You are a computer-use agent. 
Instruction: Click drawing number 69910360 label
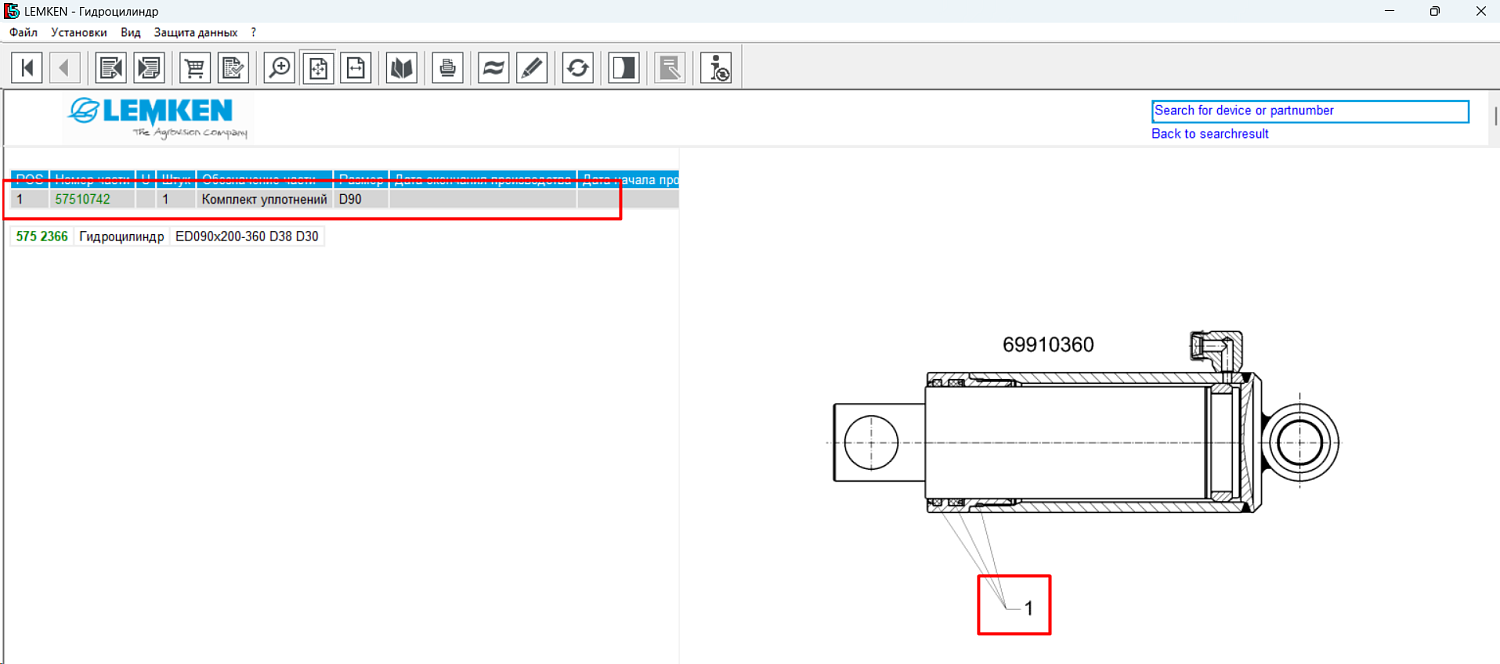click(1048, 345)
